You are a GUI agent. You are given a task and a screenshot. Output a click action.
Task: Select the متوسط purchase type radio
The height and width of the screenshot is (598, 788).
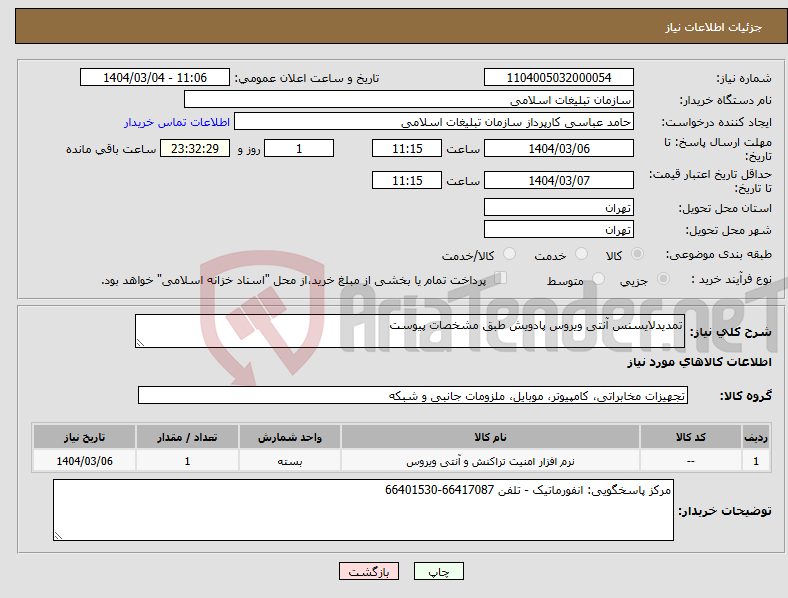tap(598, 278)
